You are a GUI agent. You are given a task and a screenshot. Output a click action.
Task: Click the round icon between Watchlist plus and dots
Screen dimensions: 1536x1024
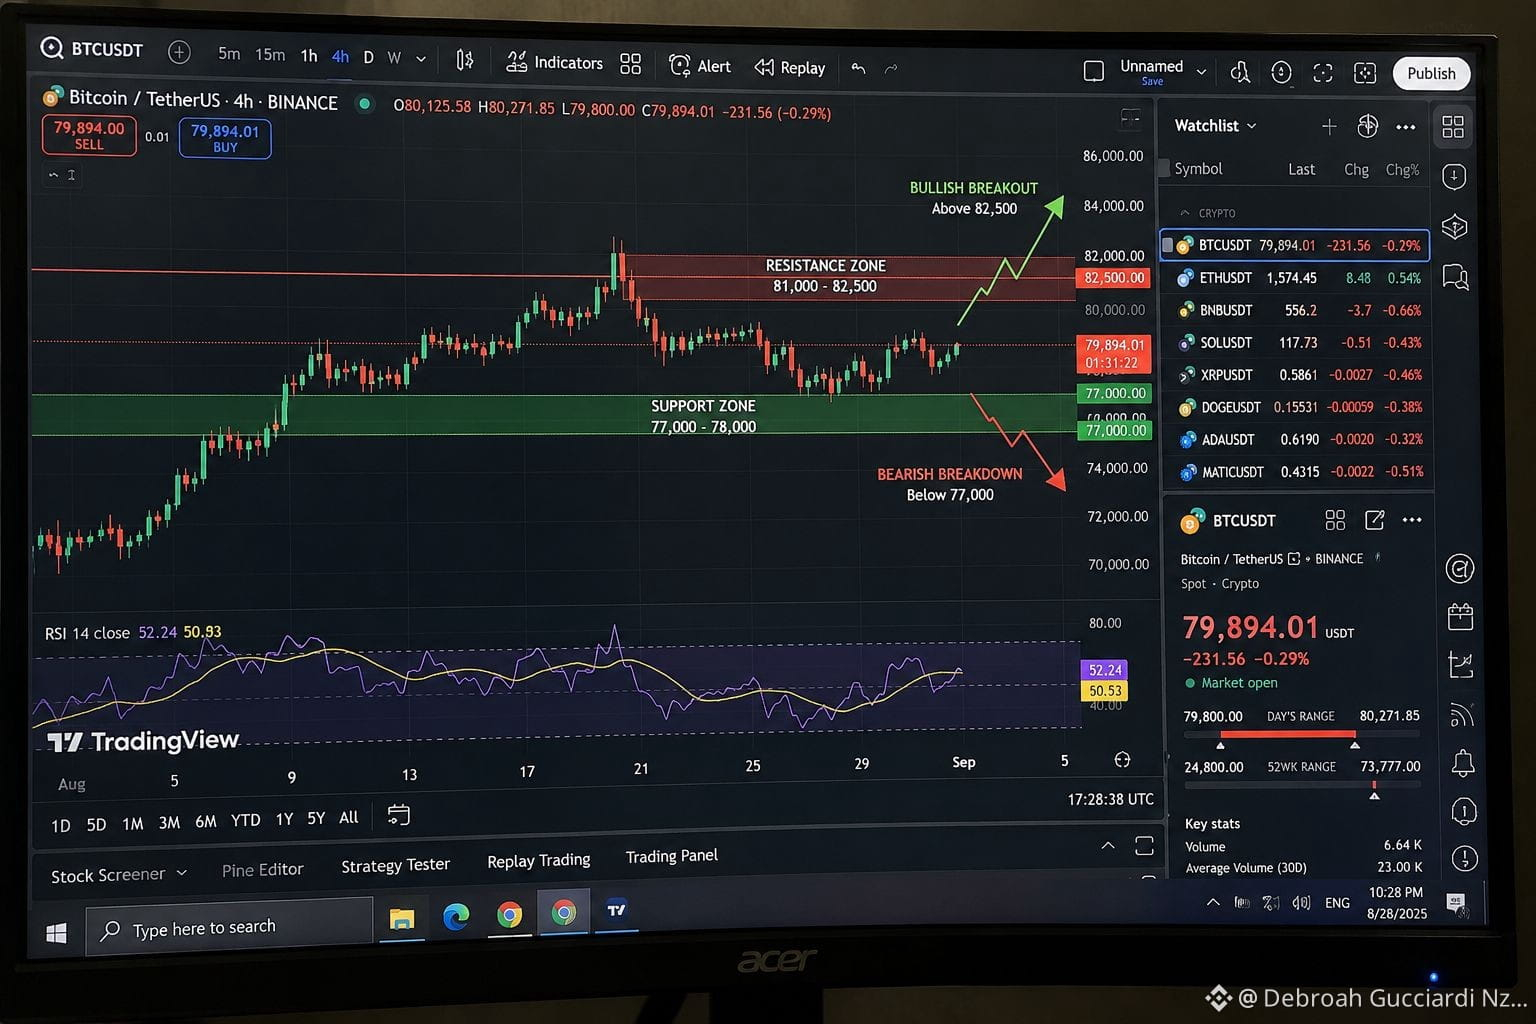click(1368, 126)
